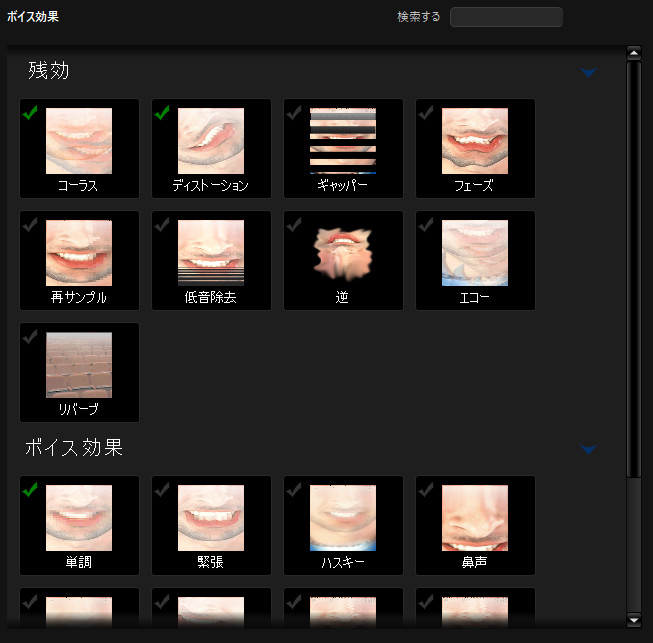Image resolution: width=653 pixels, height=643 pixels.
Task: Enable the エコー checkmark
Action: (426, 224)
